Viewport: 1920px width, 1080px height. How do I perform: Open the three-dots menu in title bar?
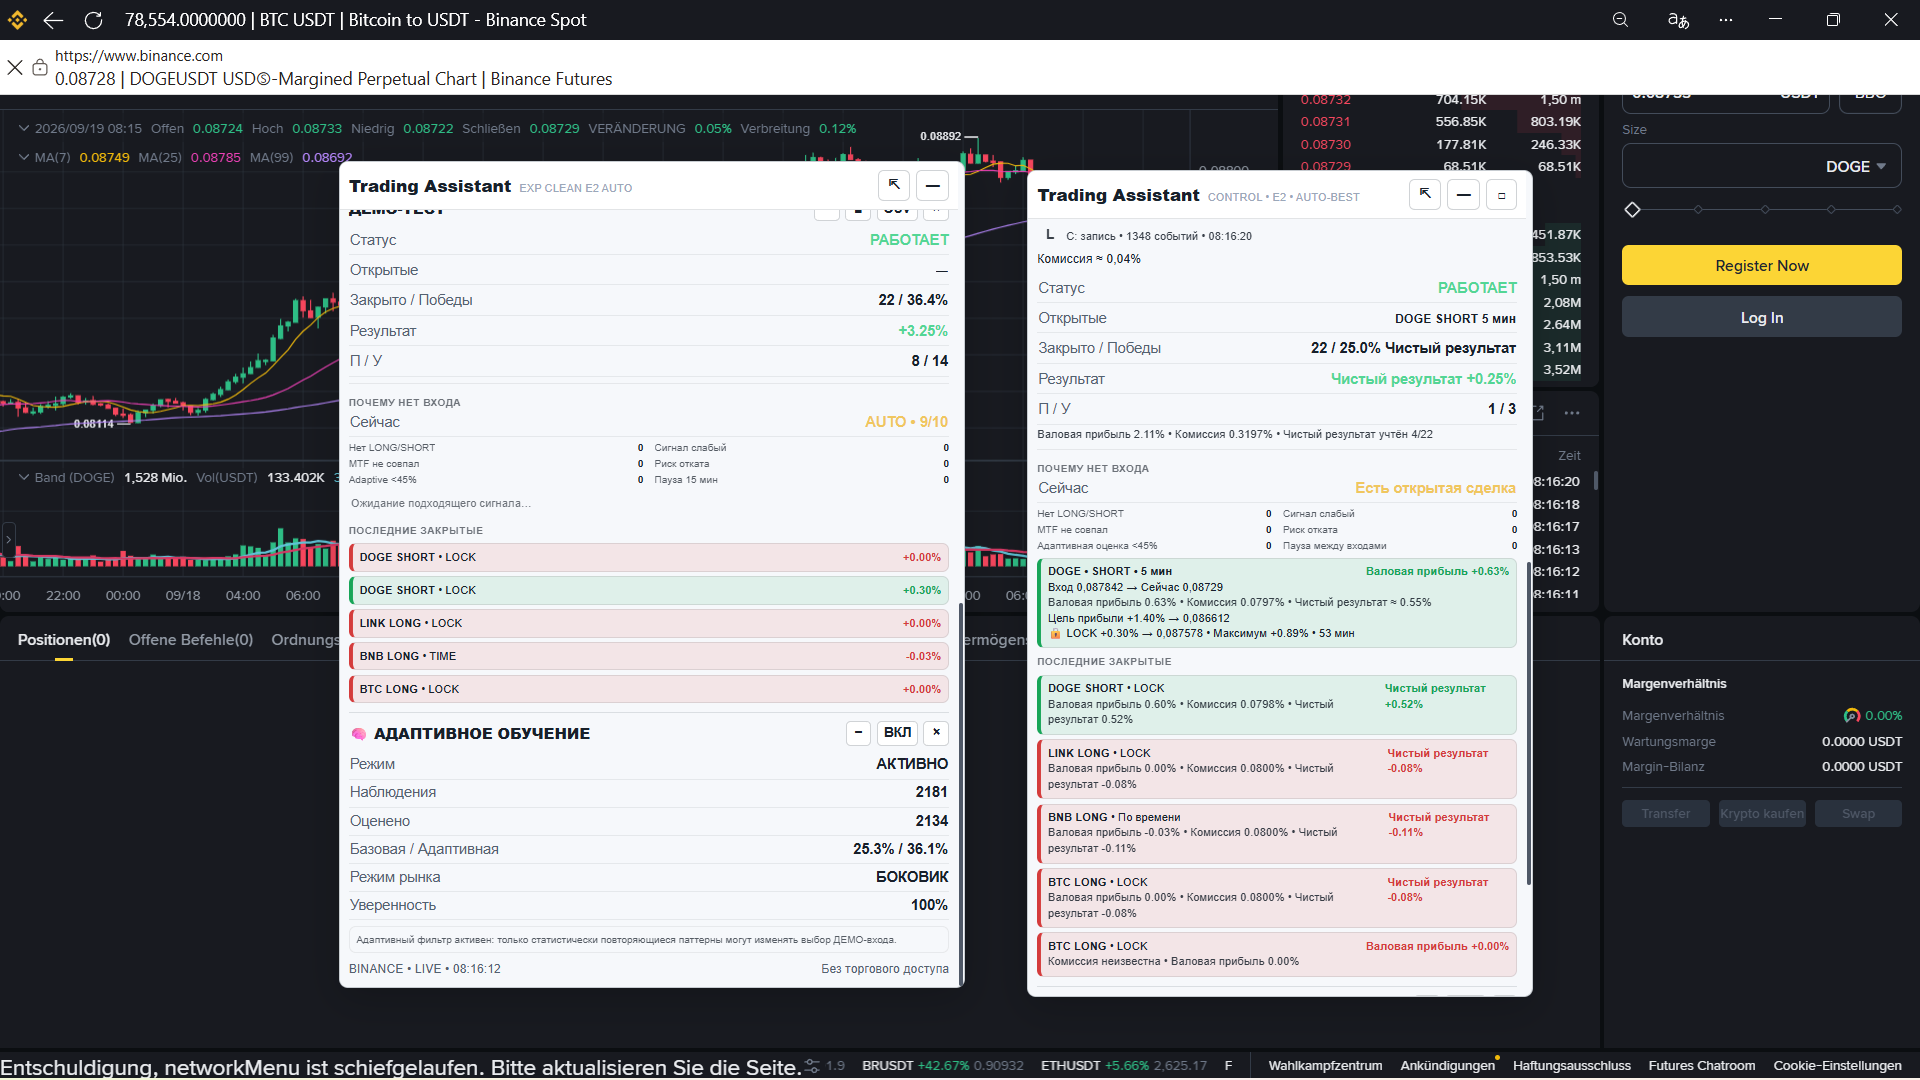(1726, 20)
